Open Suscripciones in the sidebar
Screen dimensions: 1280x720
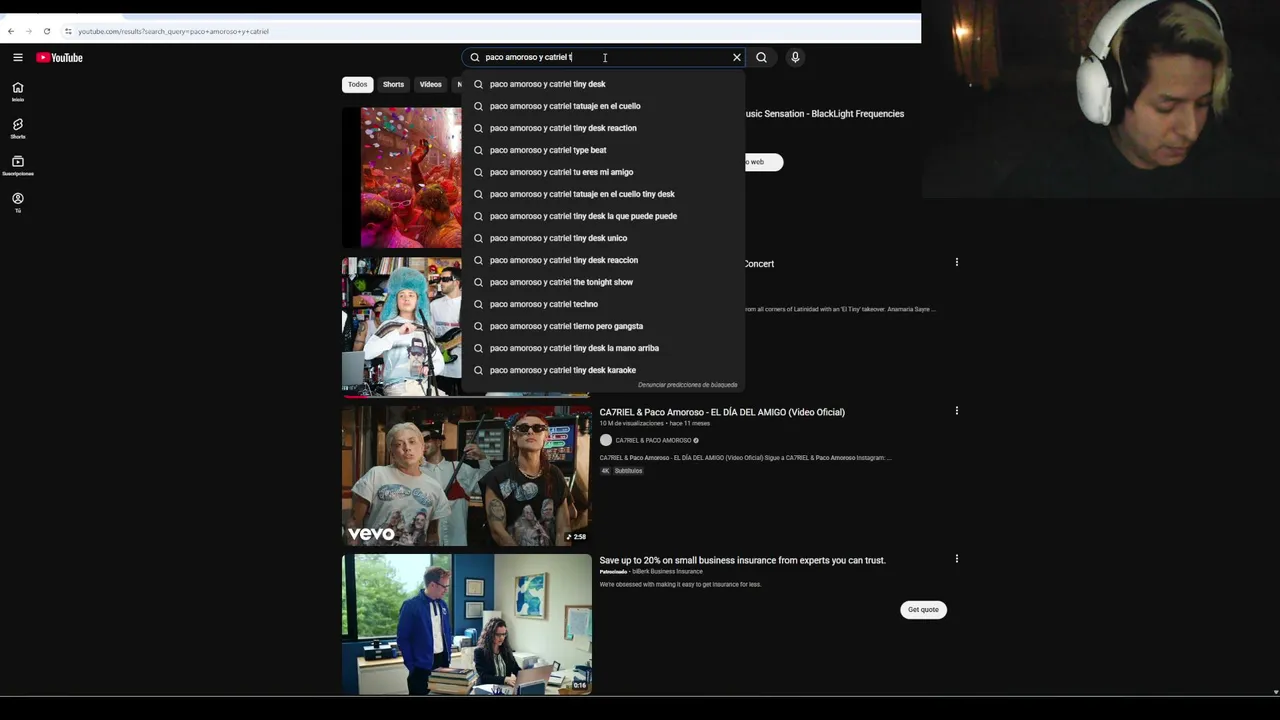[18, 165]
